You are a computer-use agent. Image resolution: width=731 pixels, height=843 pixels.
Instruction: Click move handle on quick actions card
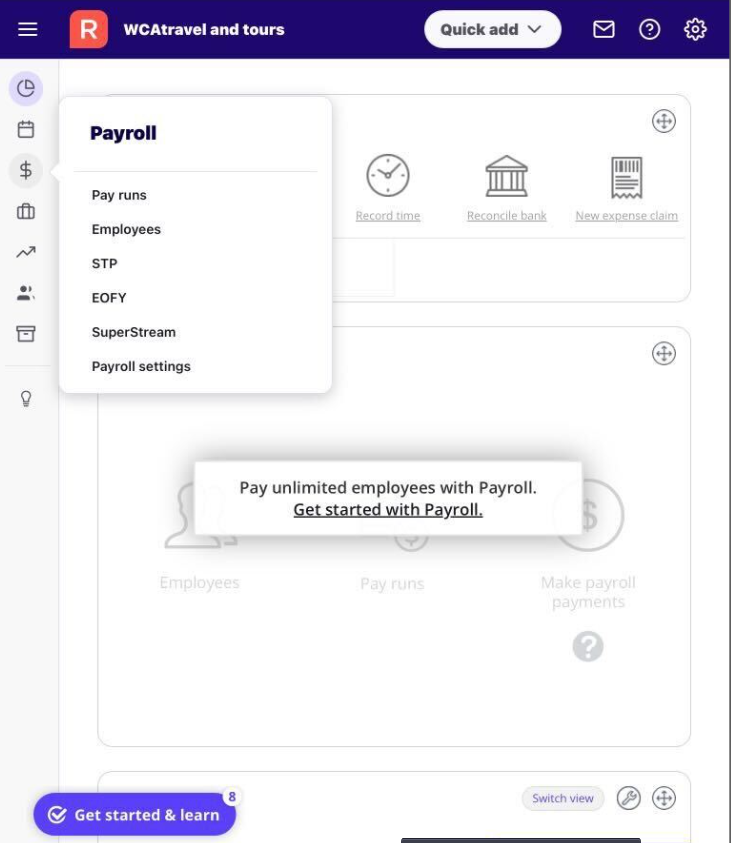(664, 121)
